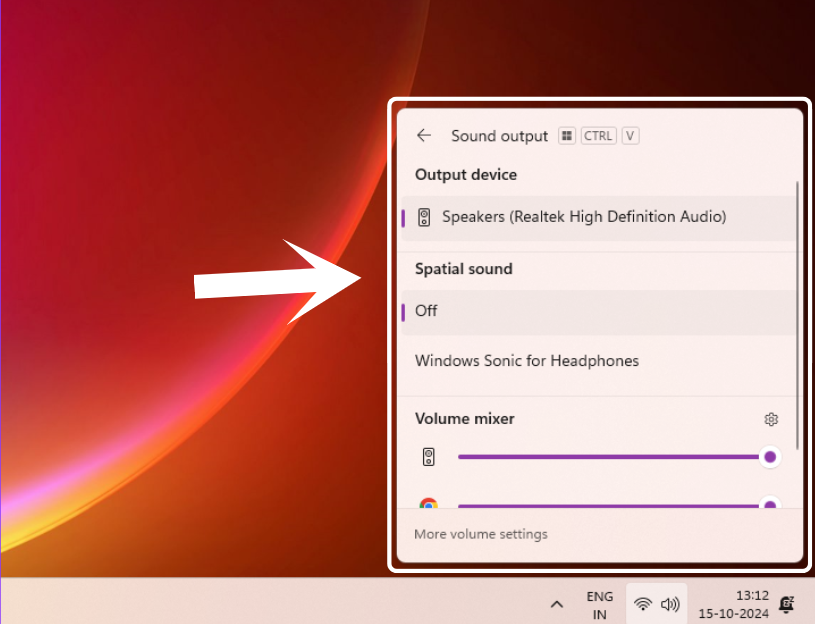Image resolution: width=815 pixels, height=624 pixels.
Task: Go back using the Sound output arrow
Action: point(424,136)
